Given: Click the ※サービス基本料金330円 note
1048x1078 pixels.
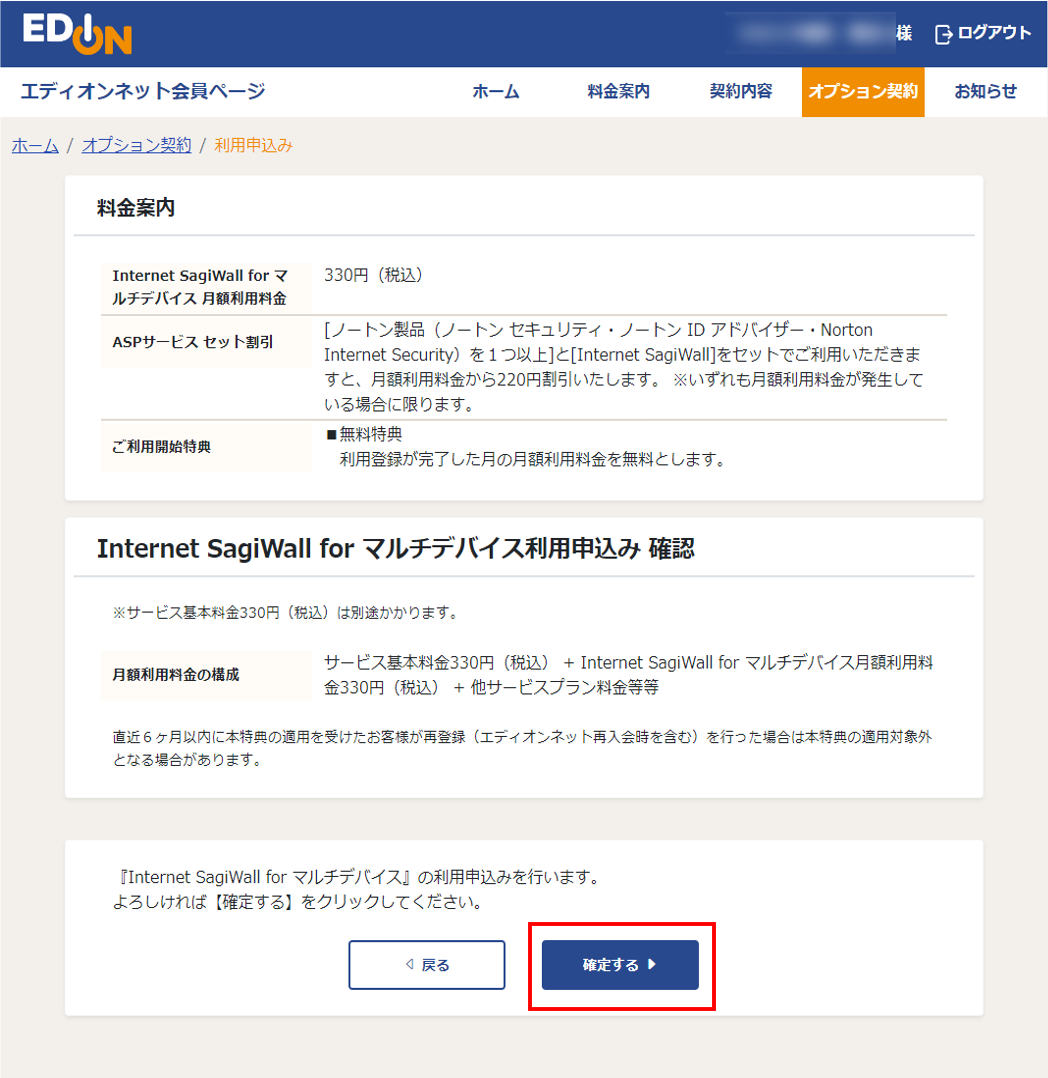Looking at the screenshot, I should coord(285,612).
